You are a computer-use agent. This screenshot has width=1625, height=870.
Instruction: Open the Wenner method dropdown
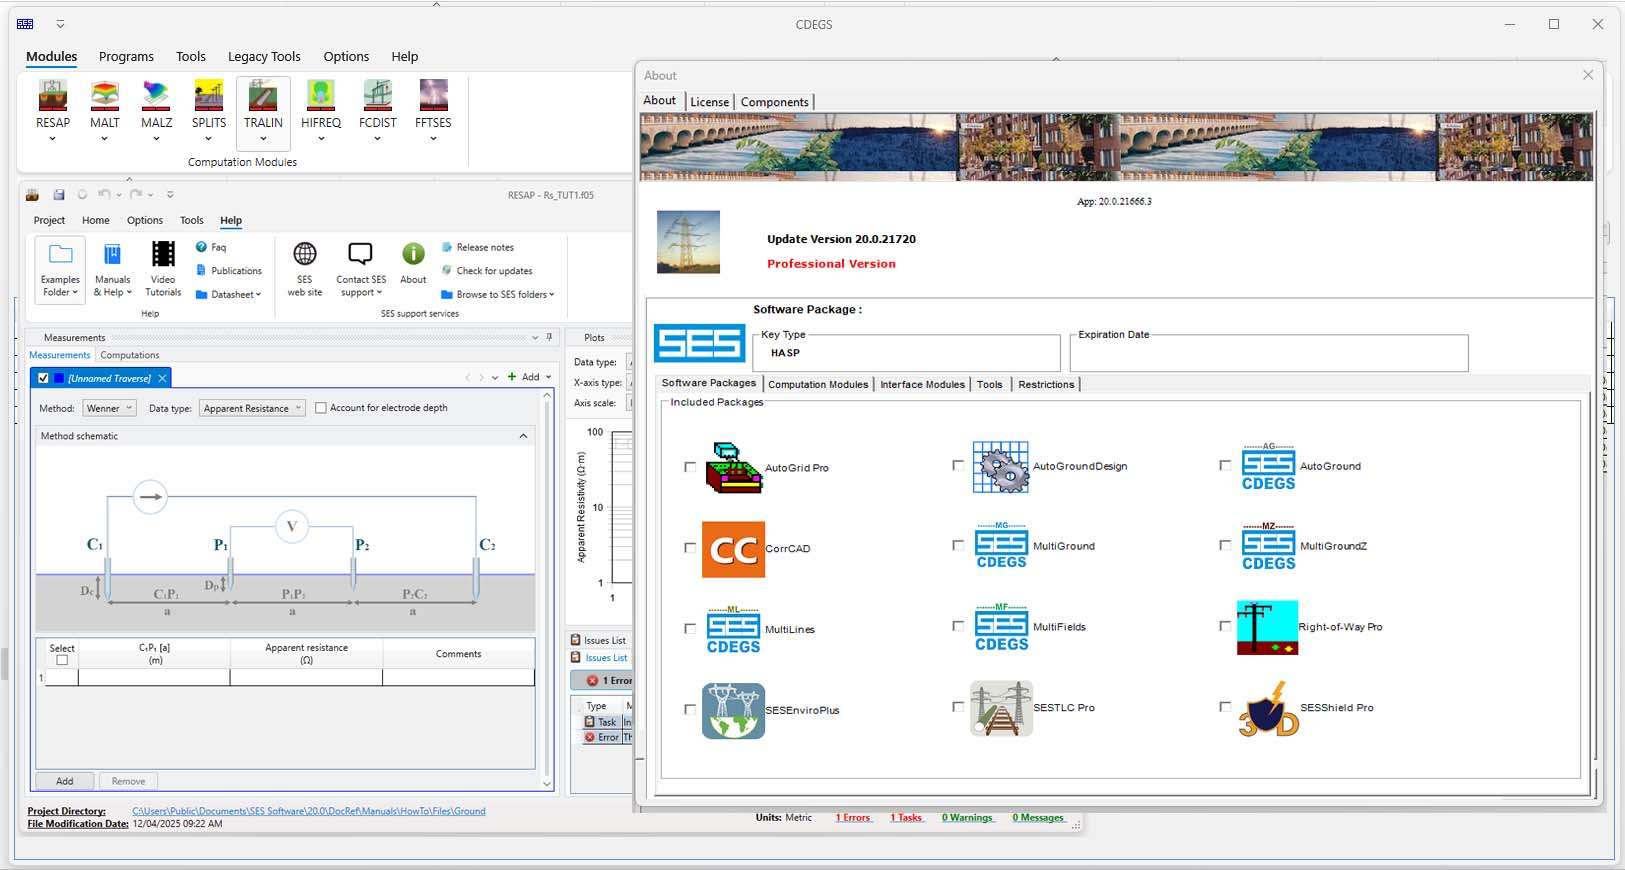click(x=109, y=408)
